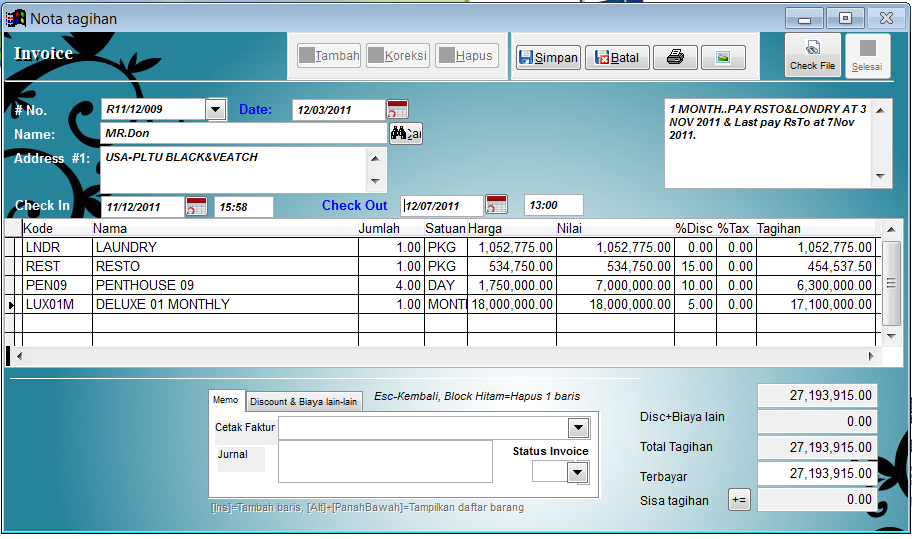Click the += button beside Sisa tagihan
This screenshot has height=539, width=912.
point(738,500)
